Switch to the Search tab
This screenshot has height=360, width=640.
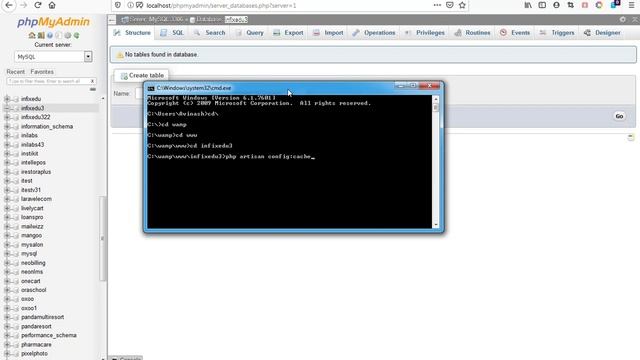[x=209, y=33]
